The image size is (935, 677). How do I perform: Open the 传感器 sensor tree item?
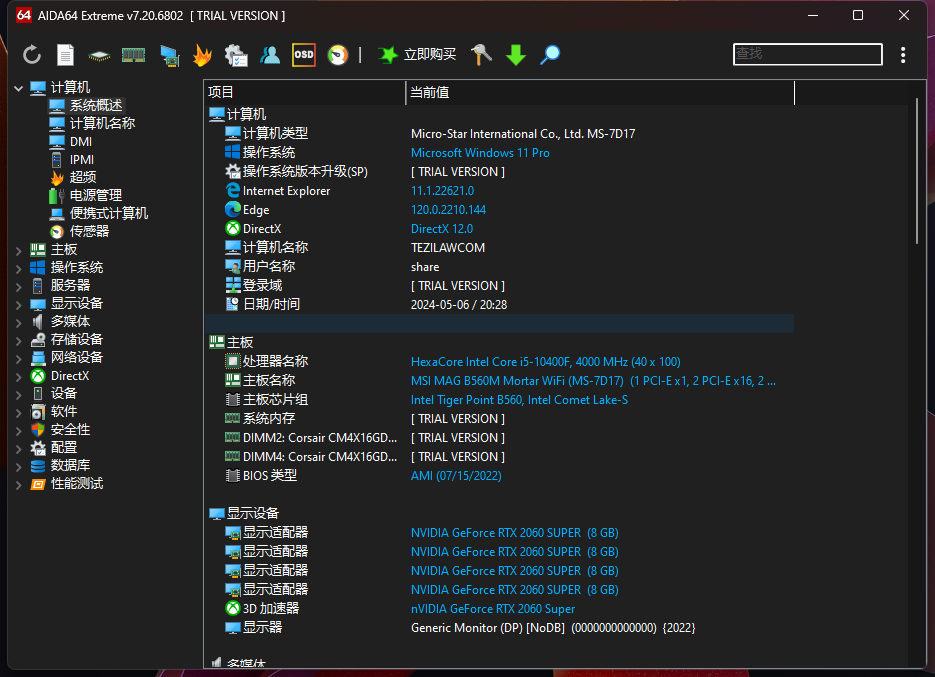tap(89, 231)
